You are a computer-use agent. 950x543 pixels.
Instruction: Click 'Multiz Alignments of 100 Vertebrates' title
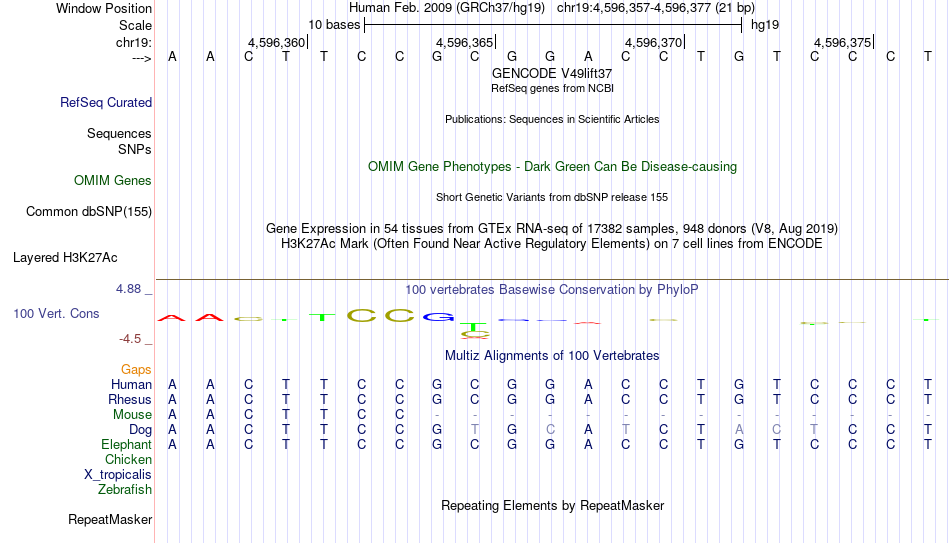point(552,356)
